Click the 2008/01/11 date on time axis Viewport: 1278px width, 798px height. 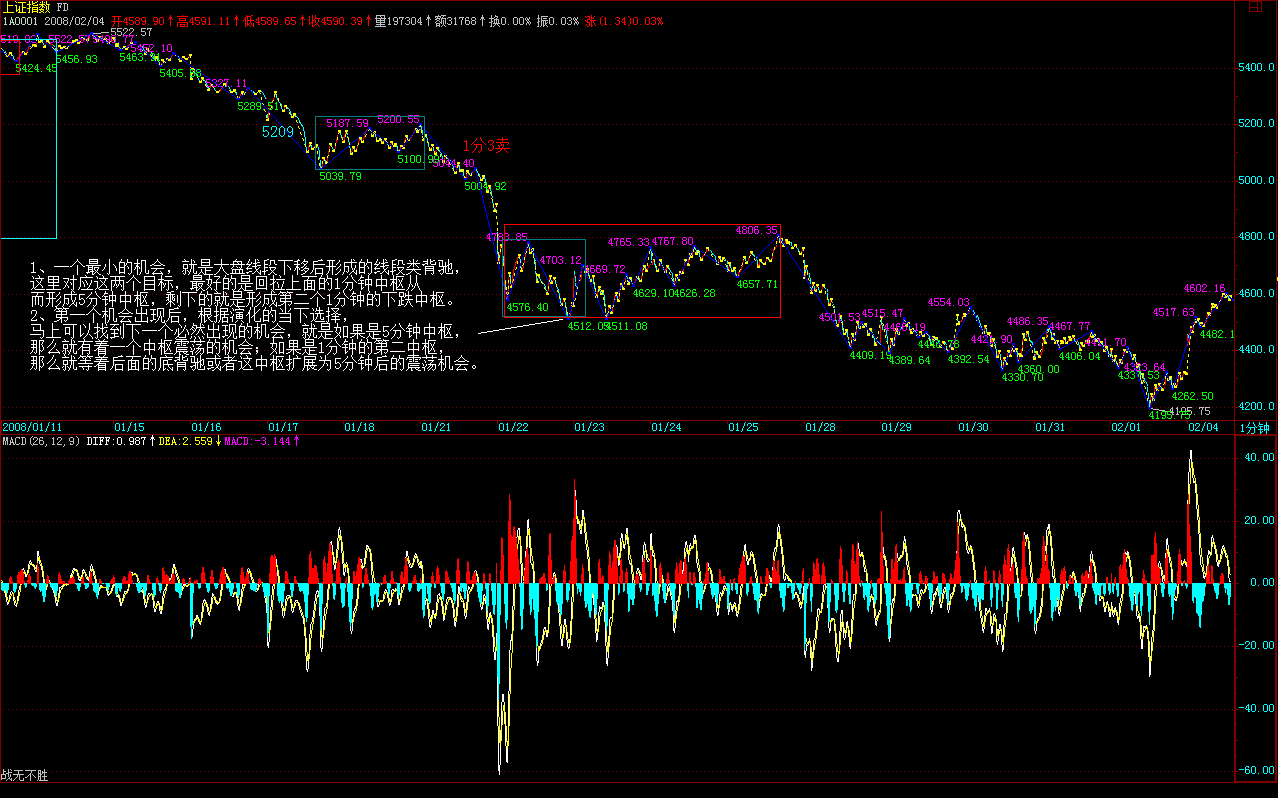(x=30, y=427)
